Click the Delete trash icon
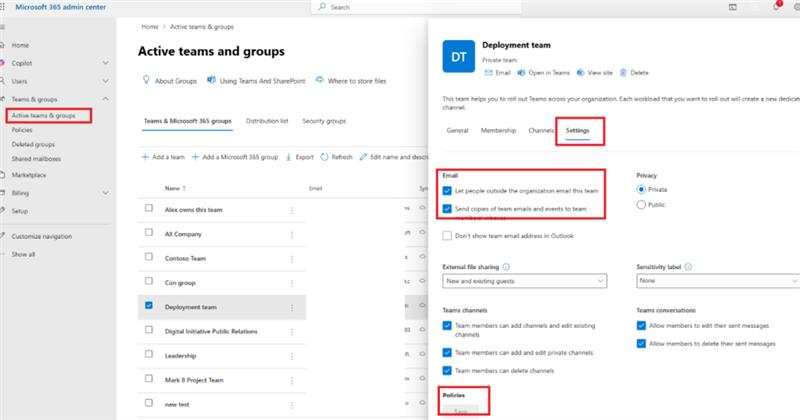The width and height of the screenshot is (800, 420). (623, 73)
